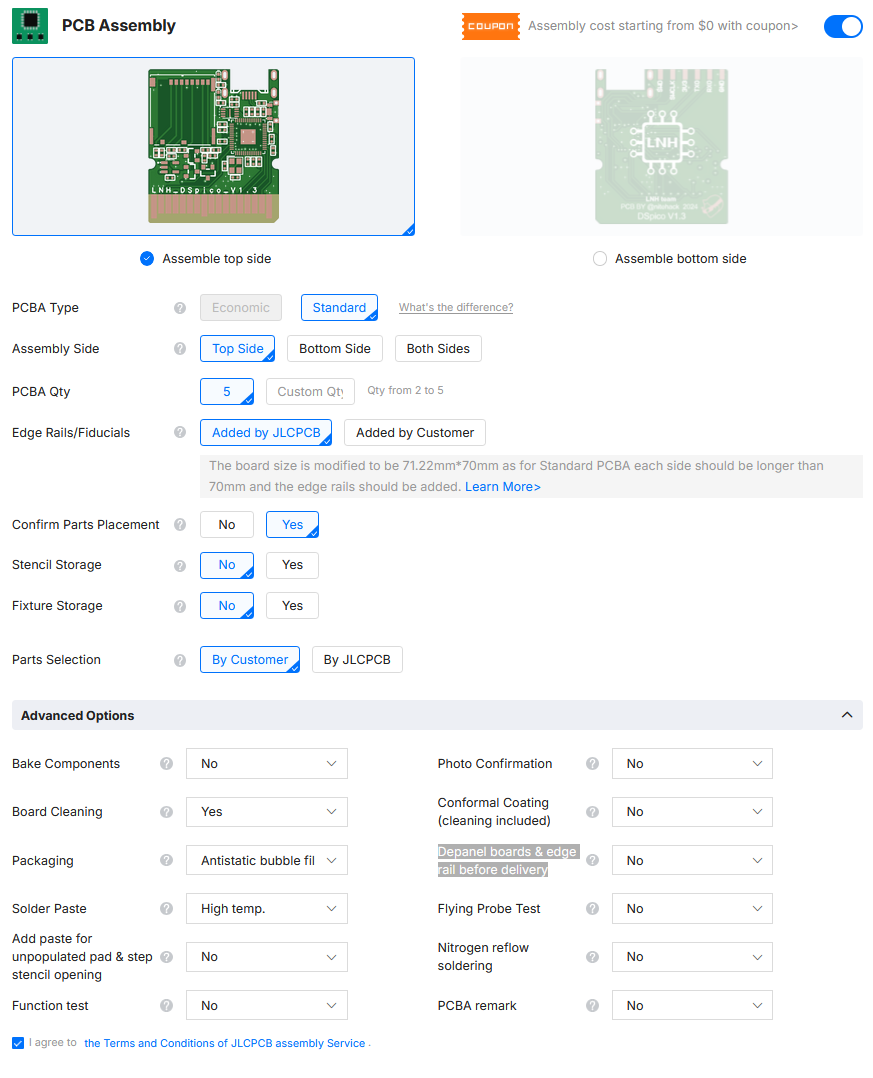This screenshot has width=873, height=1078.
Task: Collapse the Advanced Options section
Action: (846, 716)
